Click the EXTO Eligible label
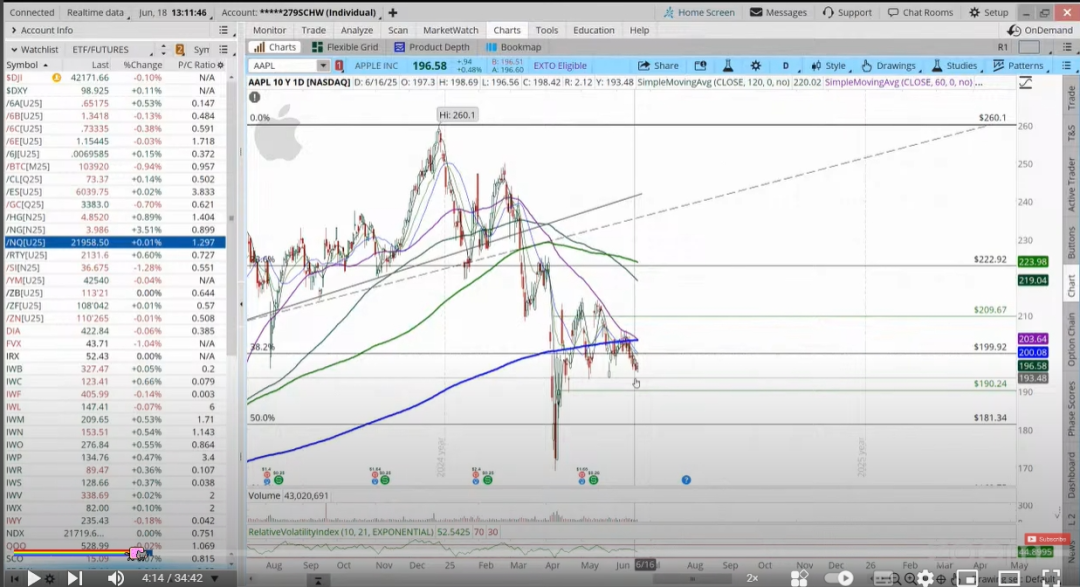Viewport: 1080px width, 587px height. 560,65
